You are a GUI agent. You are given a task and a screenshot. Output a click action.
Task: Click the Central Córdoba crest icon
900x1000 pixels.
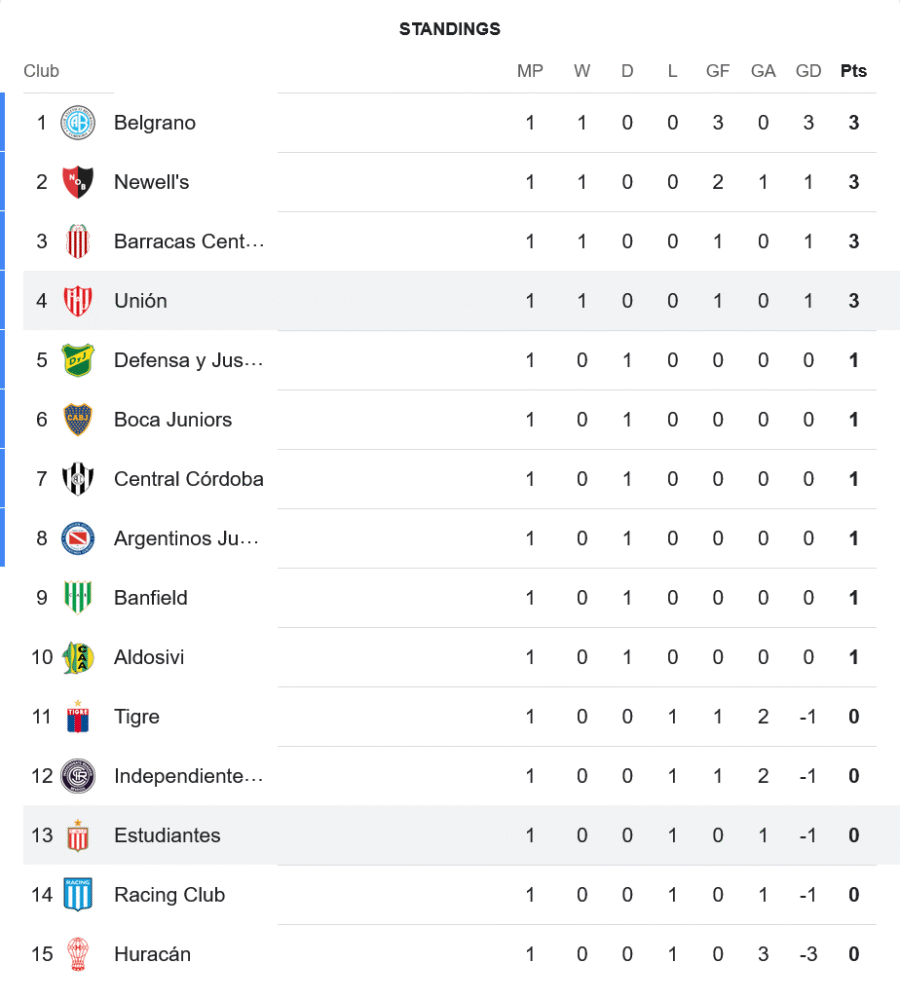tap(78, 479)
